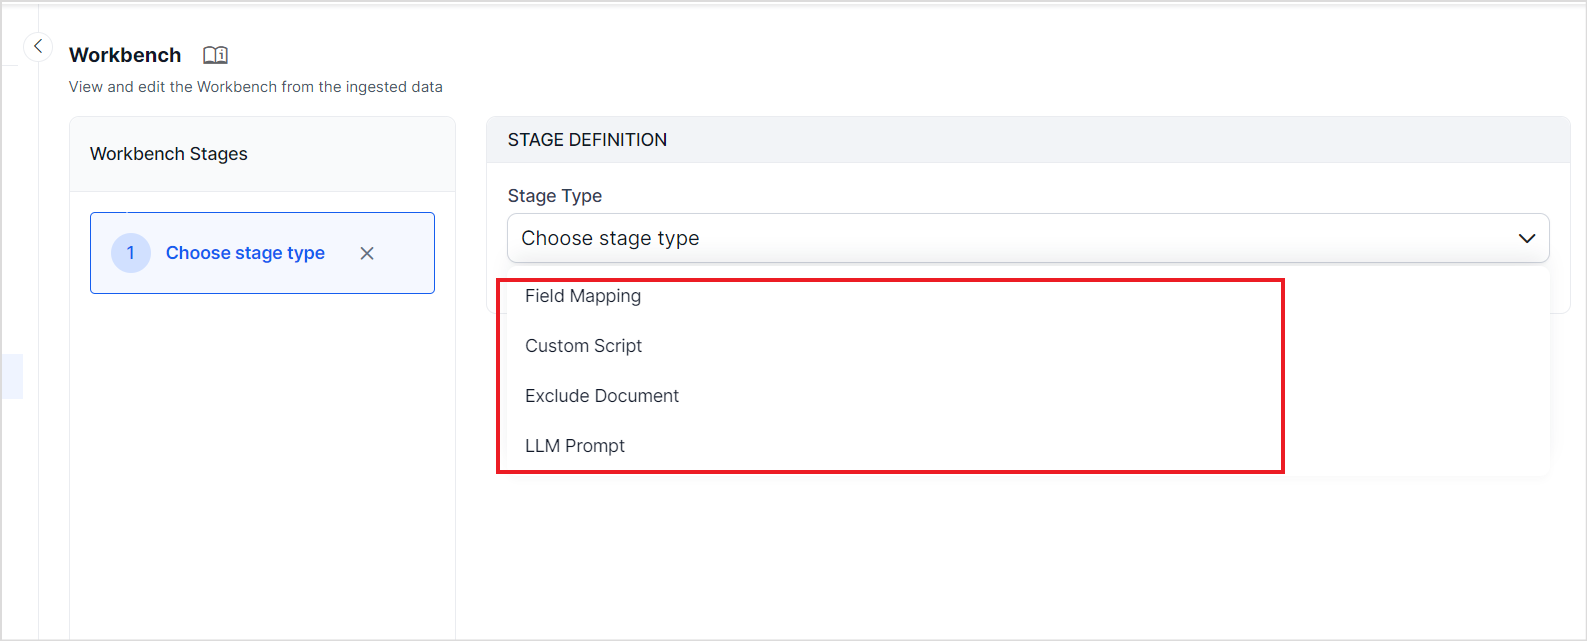This screenshot has width=1587, height=641.
Task: Click the Workbench Stages panel header
Action: tap(169, 154)
